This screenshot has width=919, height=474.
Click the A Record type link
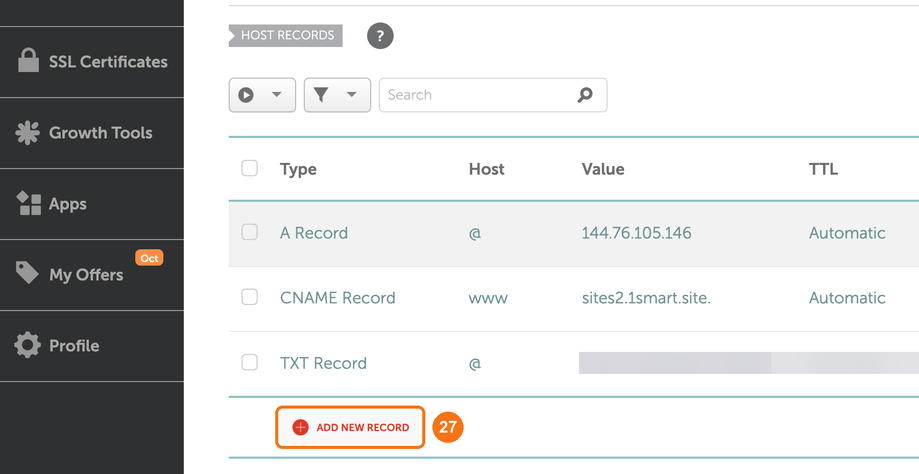[x=314, y=233]
